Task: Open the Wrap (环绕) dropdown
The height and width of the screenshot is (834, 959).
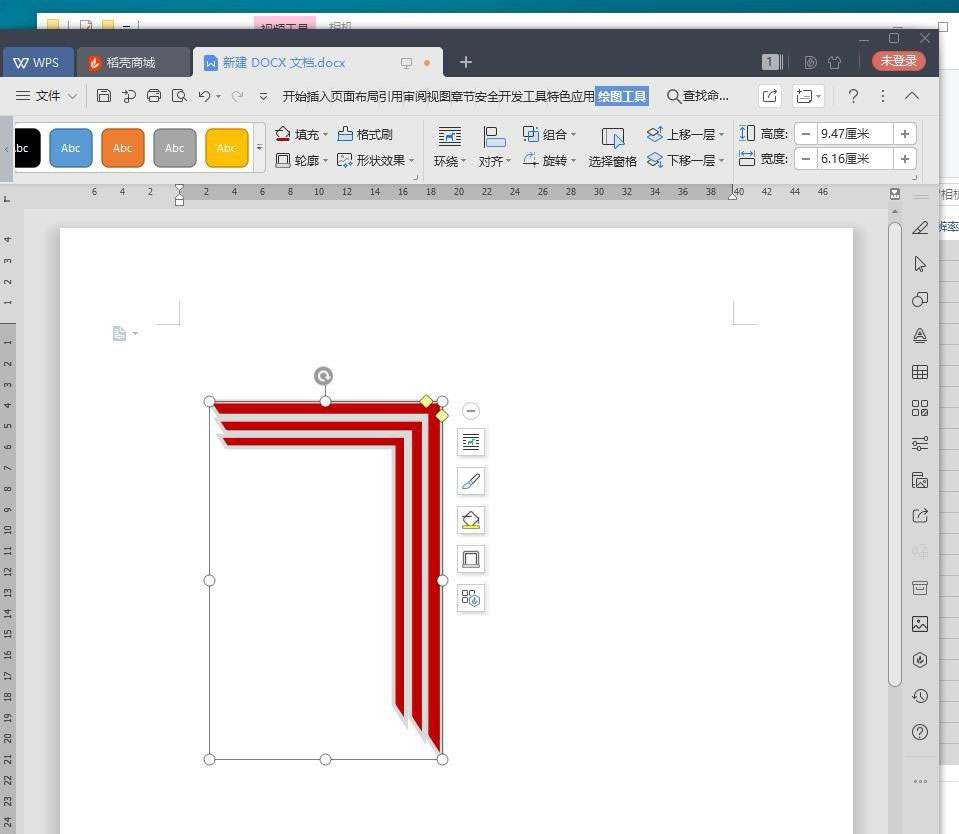Action: point(451,147)
